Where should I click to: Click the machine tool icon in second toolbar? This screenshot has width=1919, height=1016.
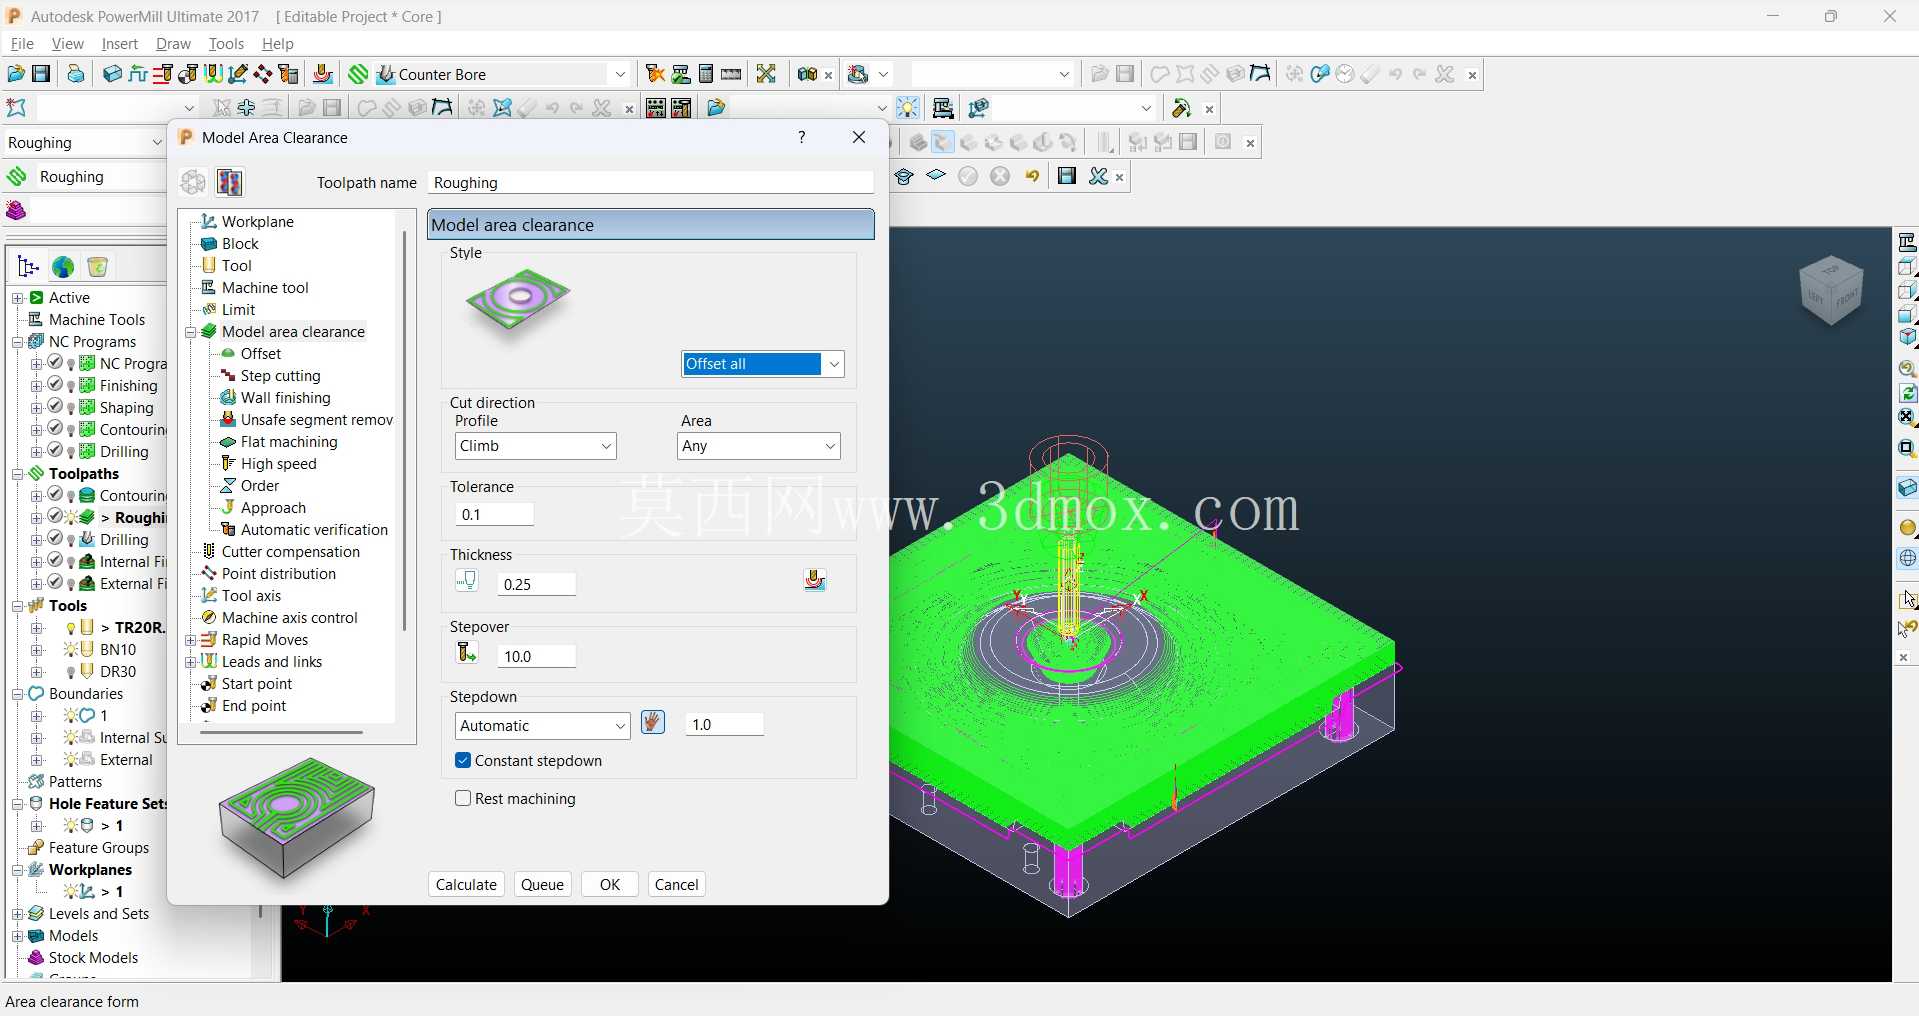[x=942, y=108]
